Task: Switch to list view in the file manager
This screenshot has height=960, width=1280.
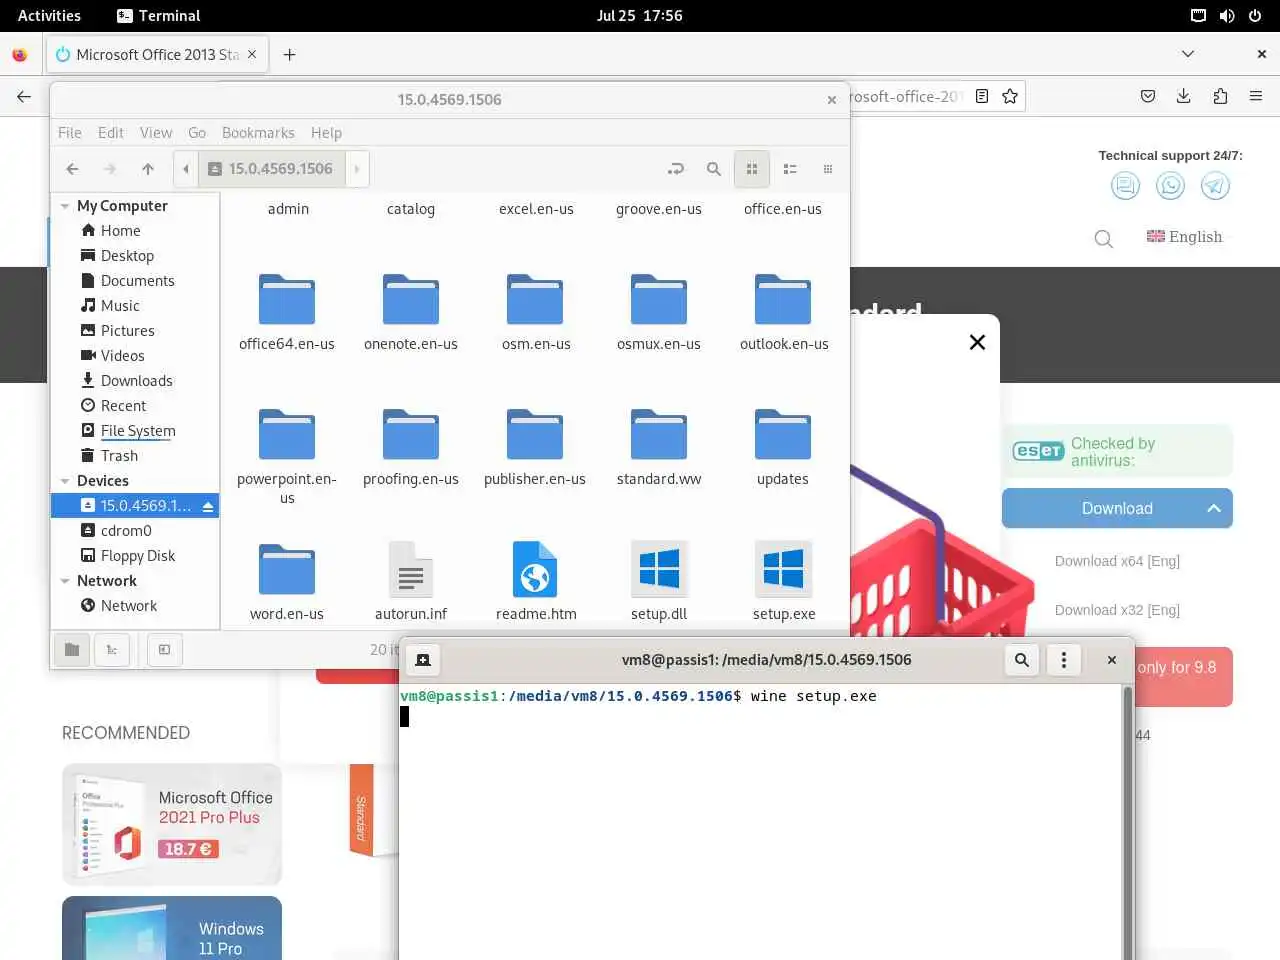Action: (x=790, y=169)
